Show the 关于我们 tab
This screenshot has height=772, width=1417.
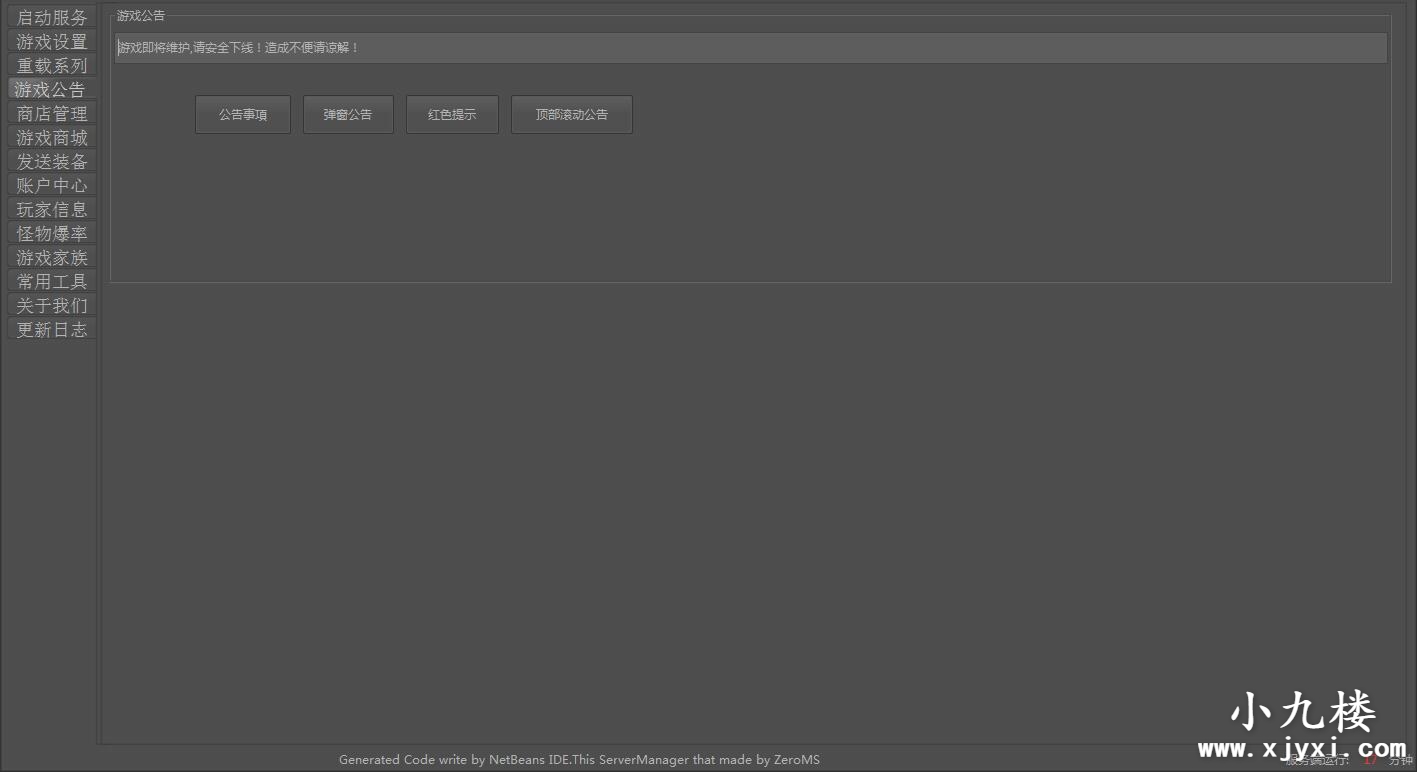coord(52,305)
